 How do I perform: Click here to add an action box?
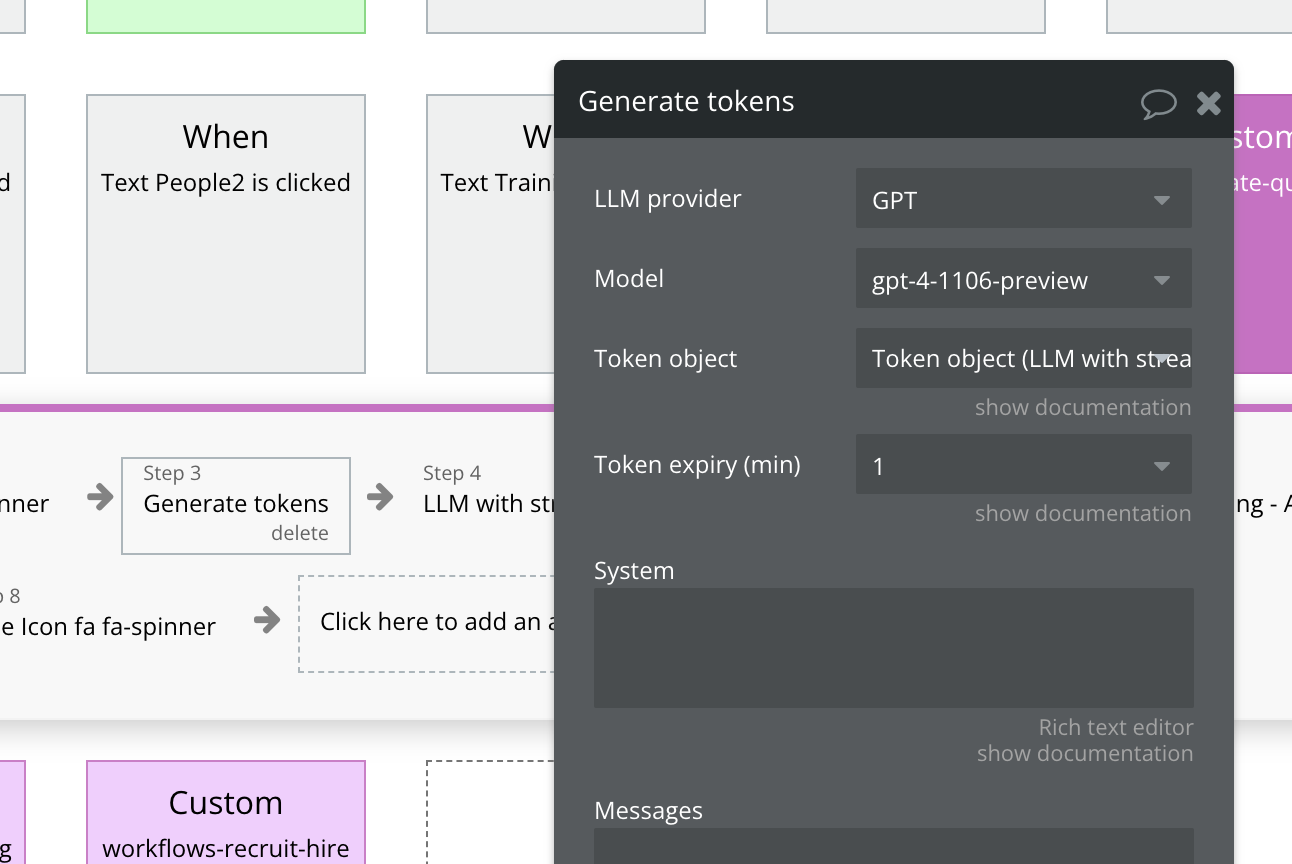(430, 622)
